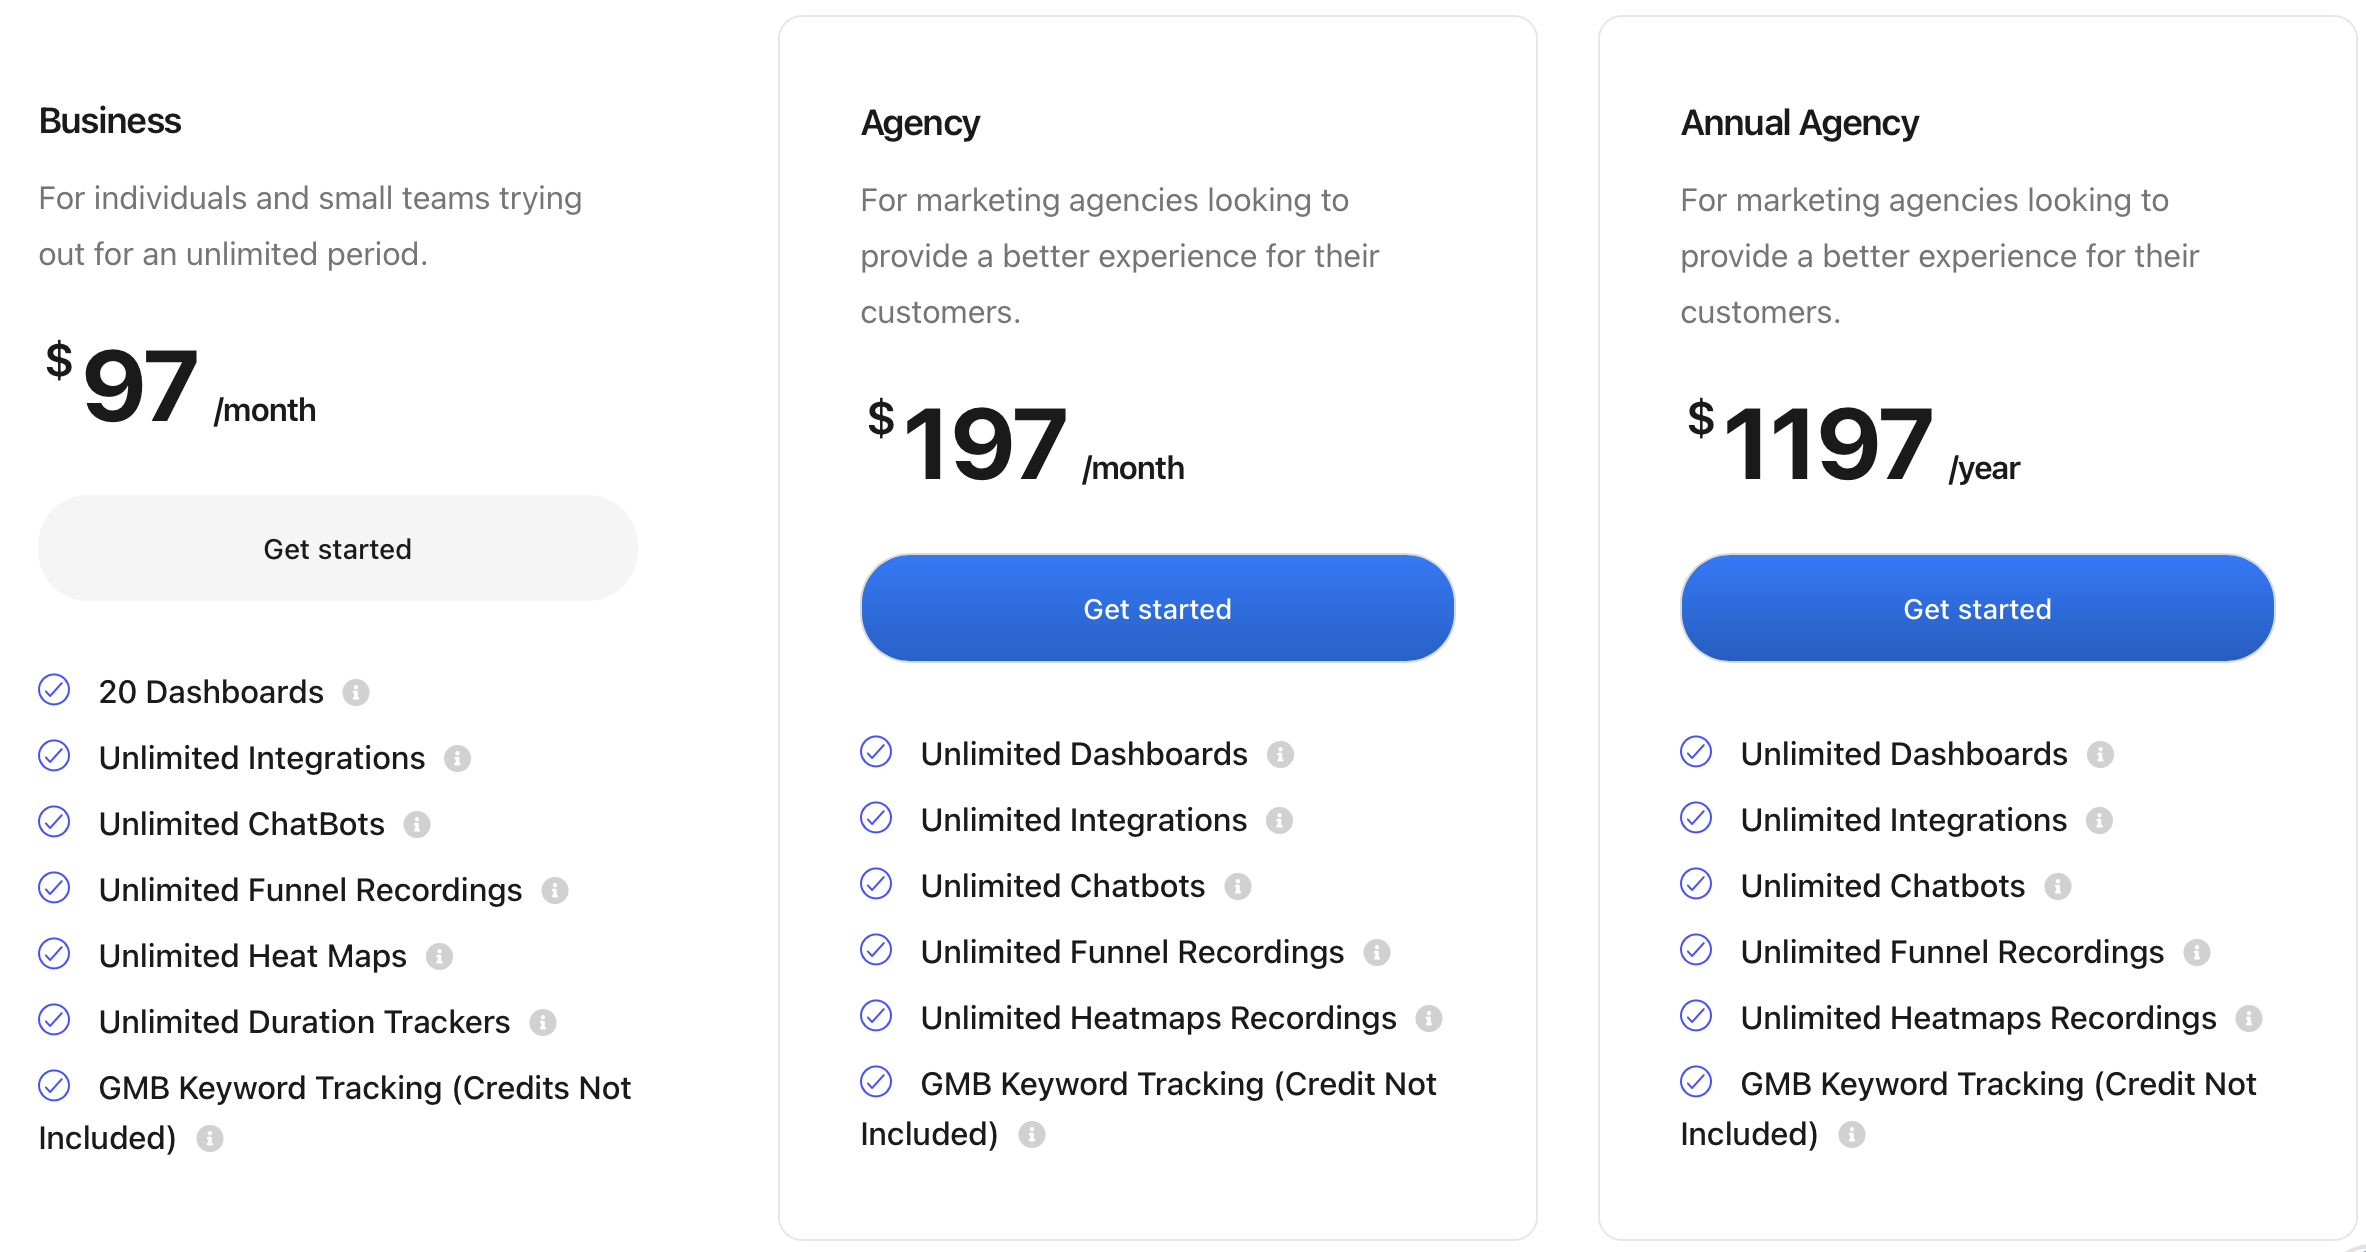The image size is (2366, 1252).
Task: Click Business plan Get started button
Action: 338,548
